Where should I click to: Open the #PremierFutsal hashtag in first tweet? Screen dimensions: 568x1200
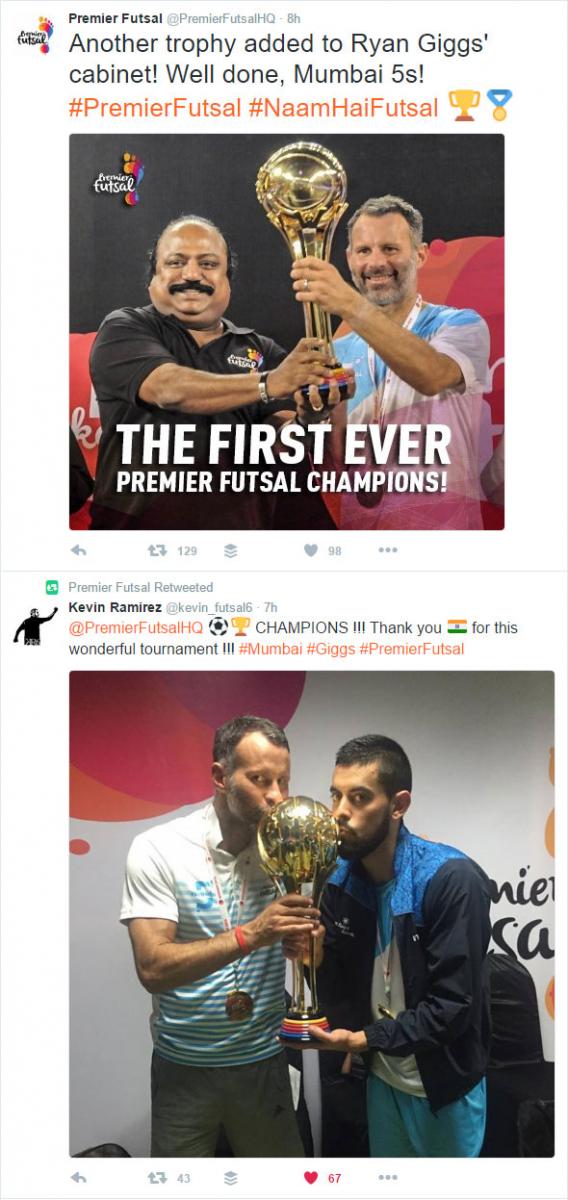(151, 108)
